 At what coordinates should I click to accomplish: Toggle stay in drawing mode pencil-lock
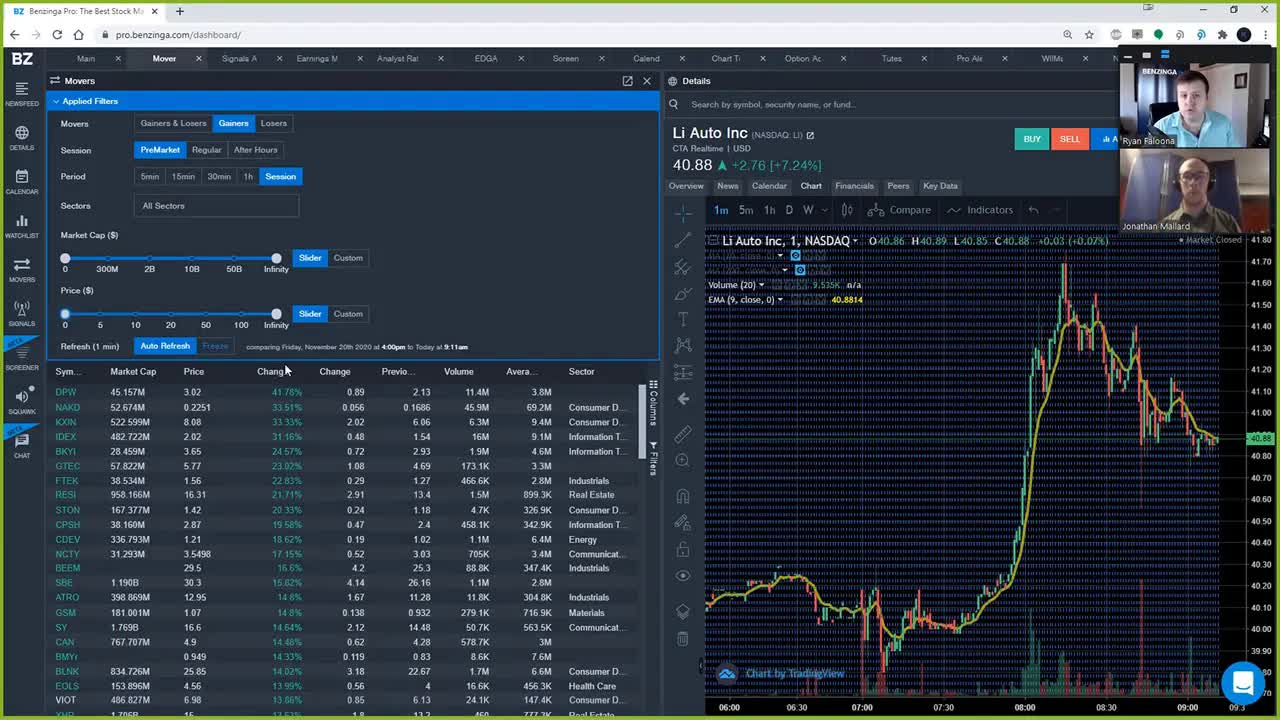[683, 522]
